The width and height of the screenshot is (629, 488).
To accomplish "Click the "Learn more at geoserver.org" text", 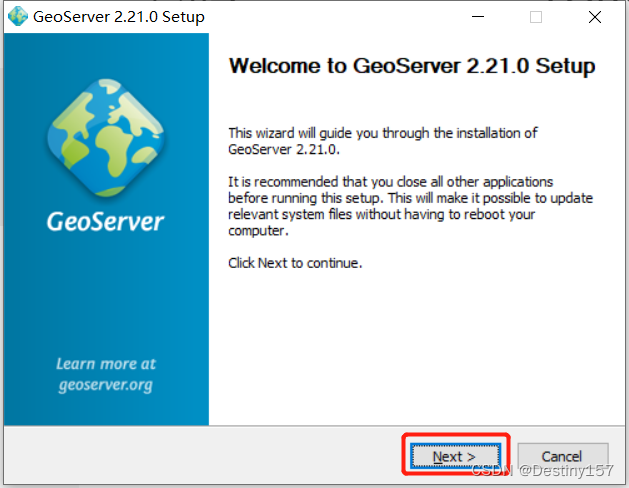I will 106,374.
